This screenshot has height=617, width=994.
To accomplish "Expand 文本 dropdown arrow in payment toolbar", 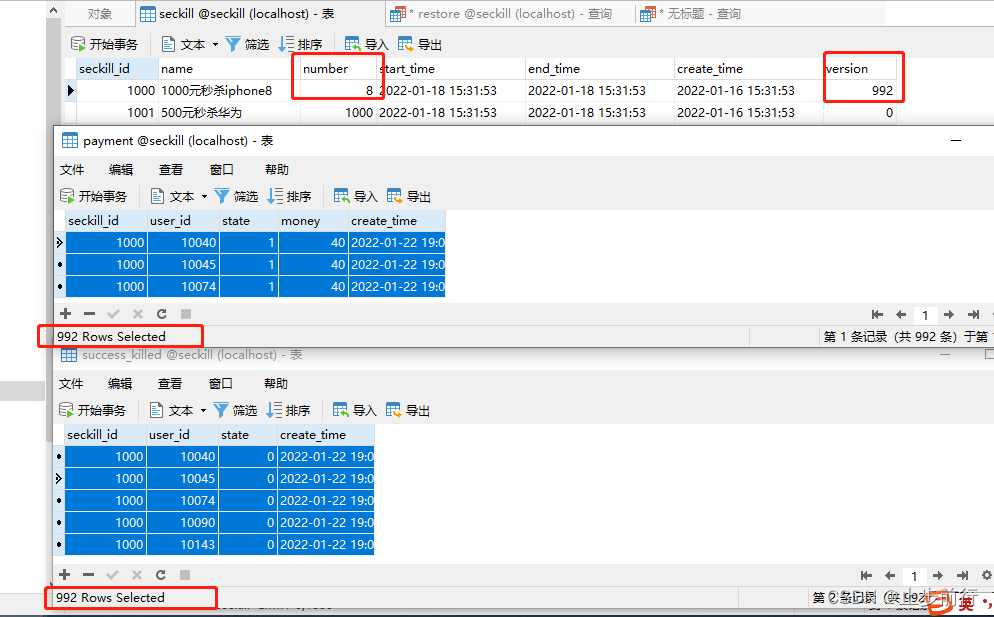I will click(x=204, y=197).
